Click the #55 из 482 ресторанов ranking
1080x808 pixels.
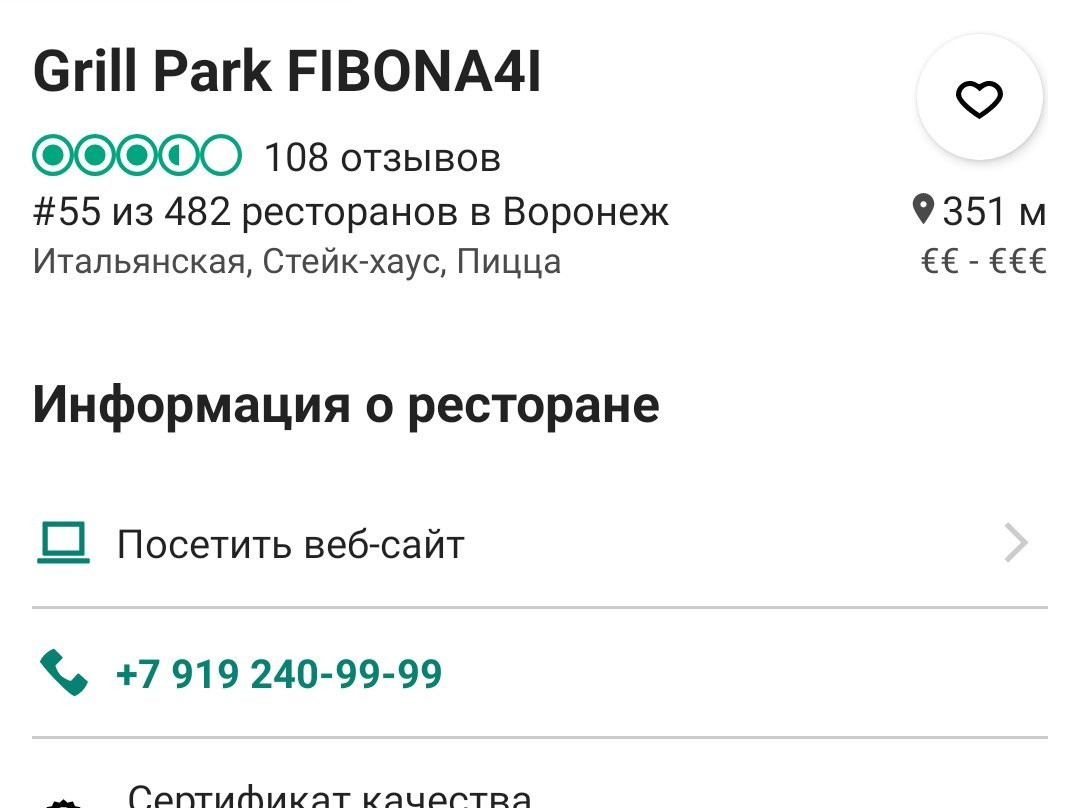(x=351, y=212)
